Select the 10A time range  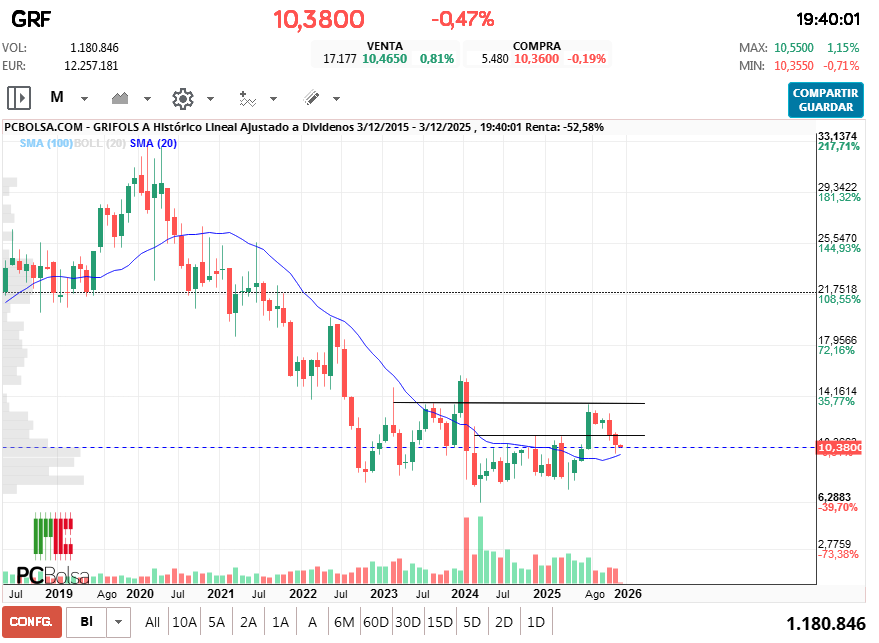pos(184,622)
